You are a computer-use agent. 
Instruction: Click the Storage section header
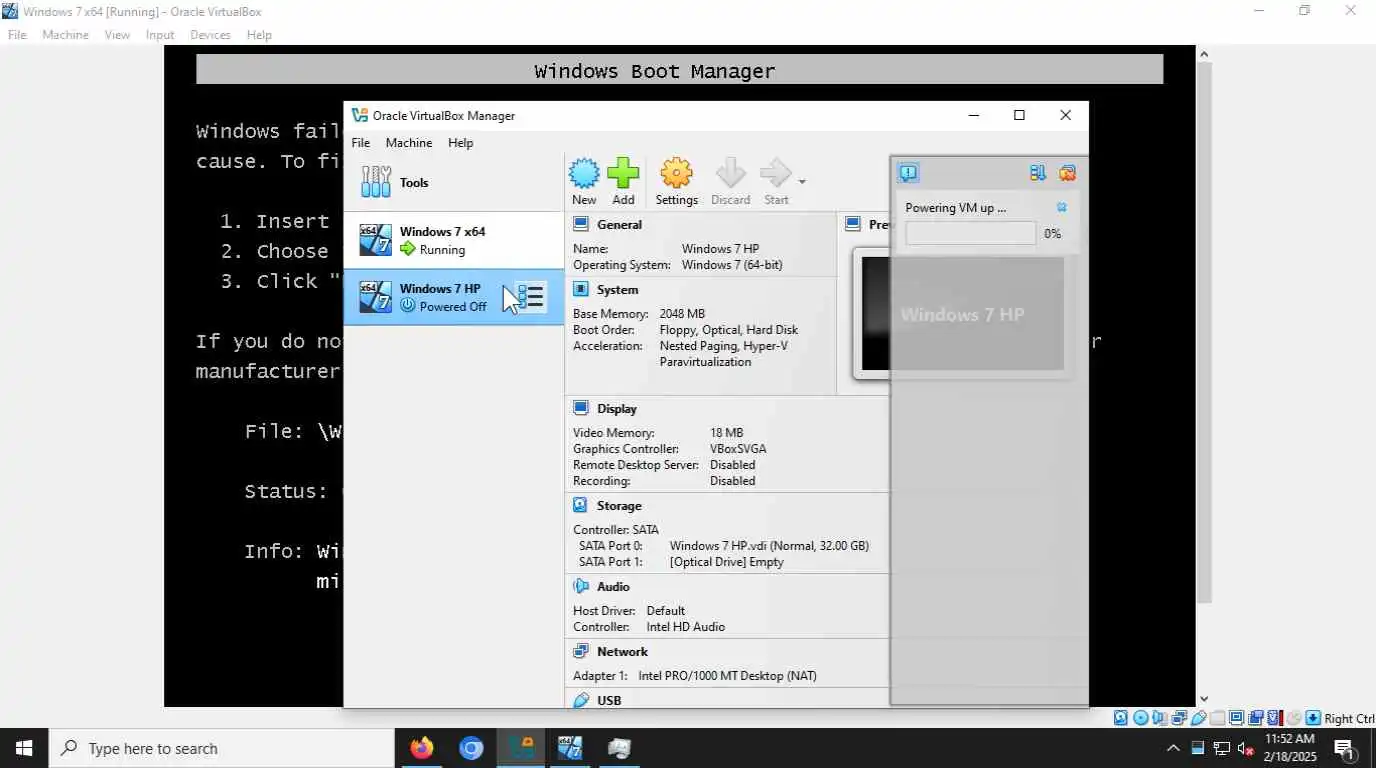point(619,506)
